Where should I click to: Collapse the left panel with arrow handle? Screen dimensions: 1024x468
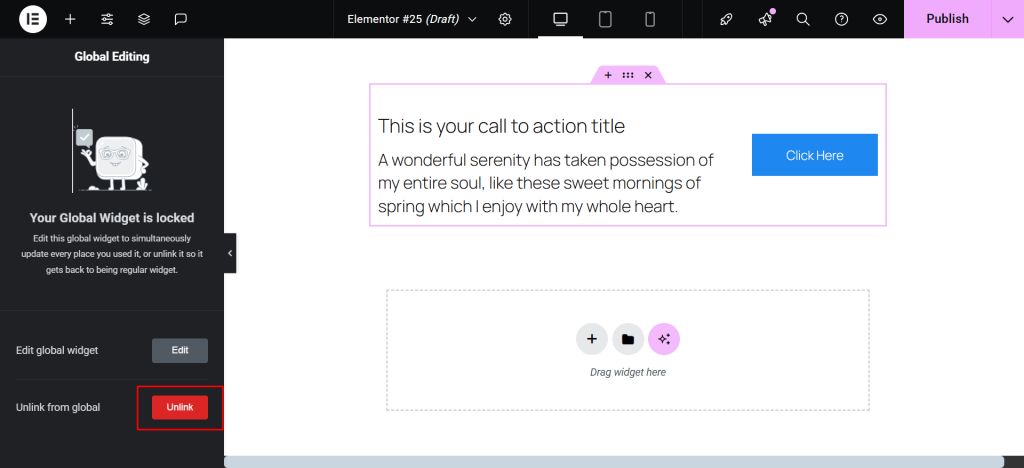coord(230,254)
